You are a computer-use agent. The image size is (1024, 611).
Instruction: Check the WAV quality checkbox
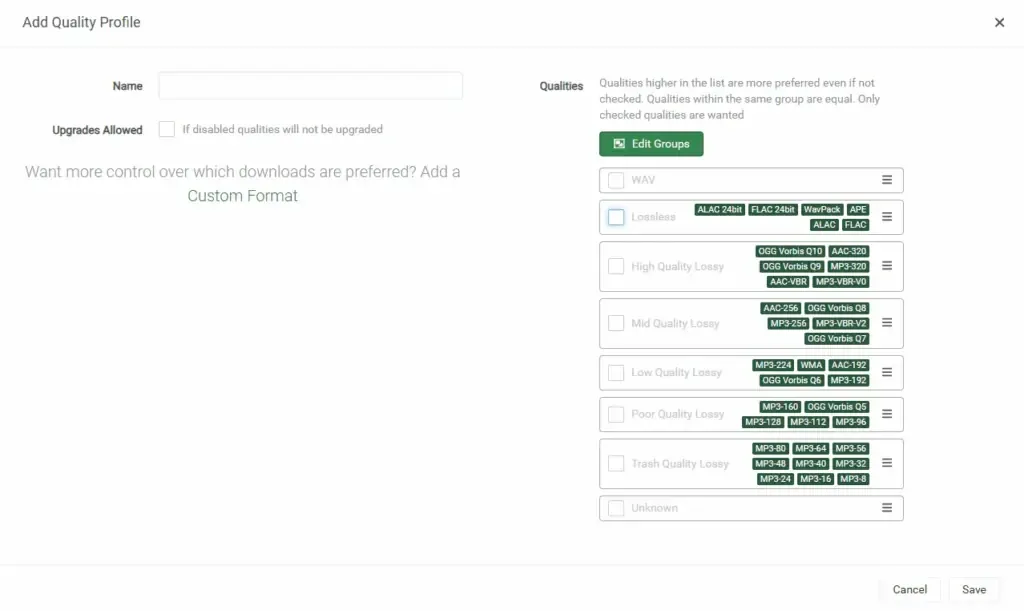616,180
